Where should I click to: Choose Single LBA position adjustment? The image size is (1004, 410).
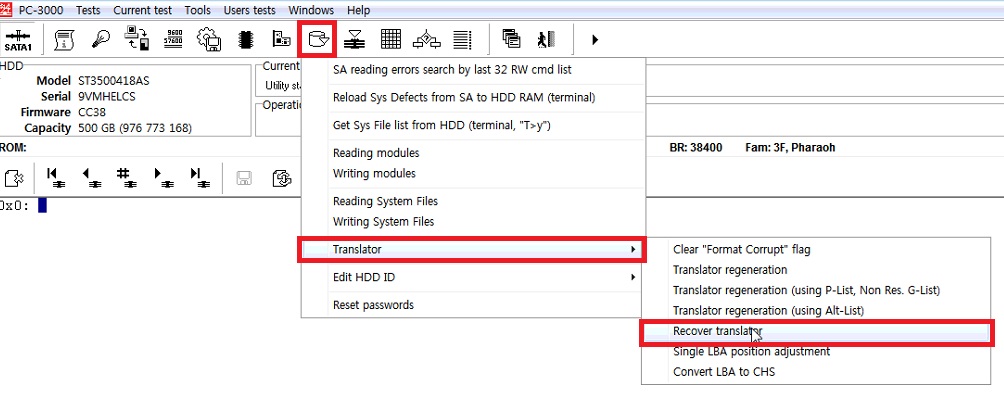[x=816, y=351]
